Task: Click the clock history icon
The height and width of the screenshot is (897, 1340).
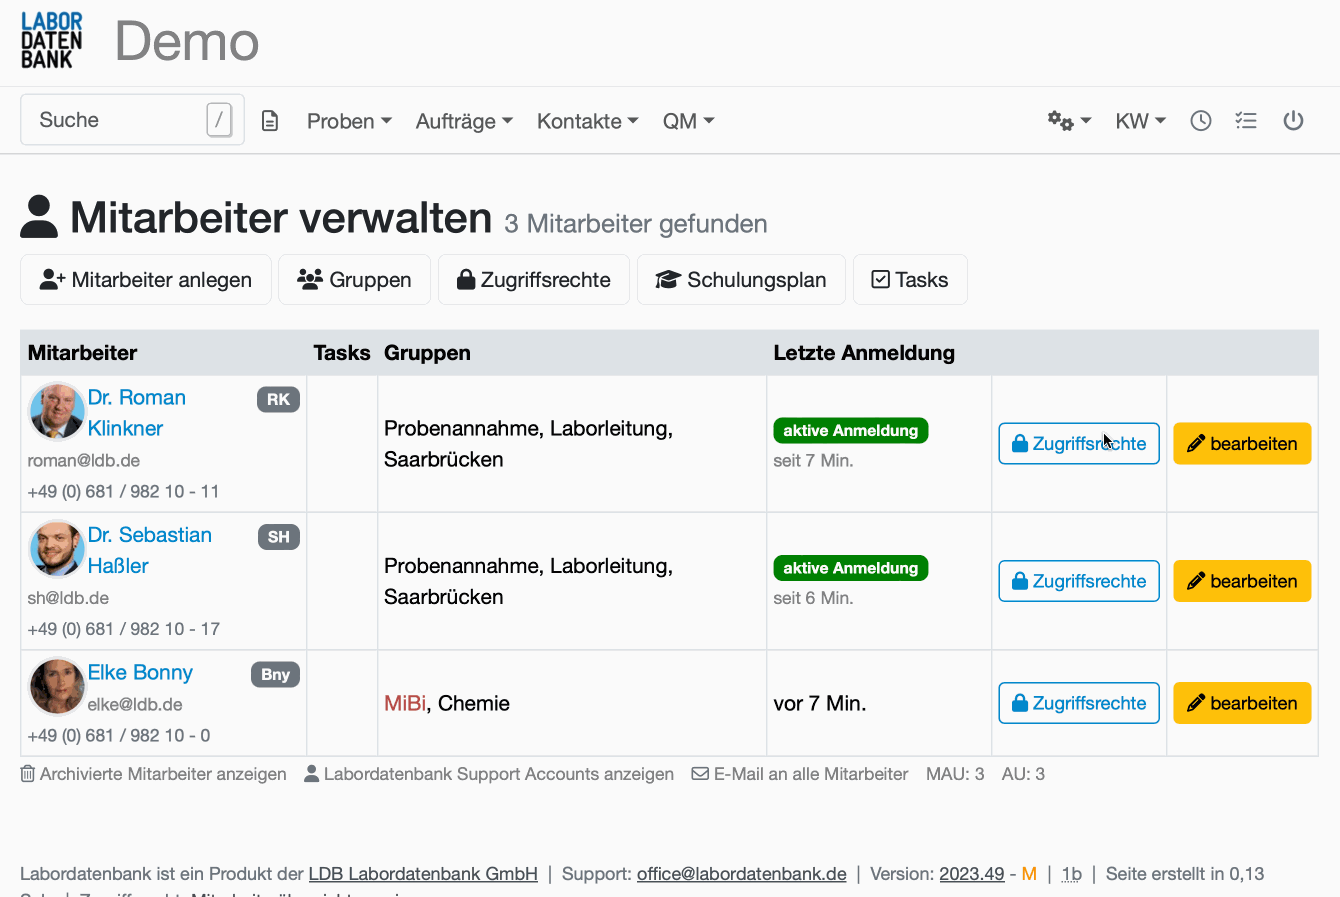Action: point(1200,120)
